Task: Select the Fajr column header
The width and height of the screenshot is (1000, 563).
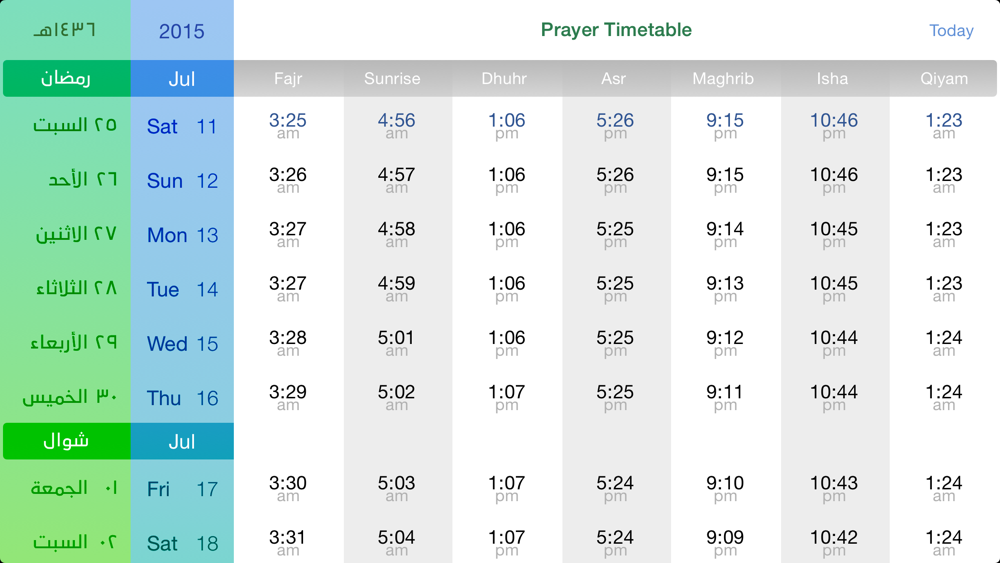Action: click(x=288, y=78)
